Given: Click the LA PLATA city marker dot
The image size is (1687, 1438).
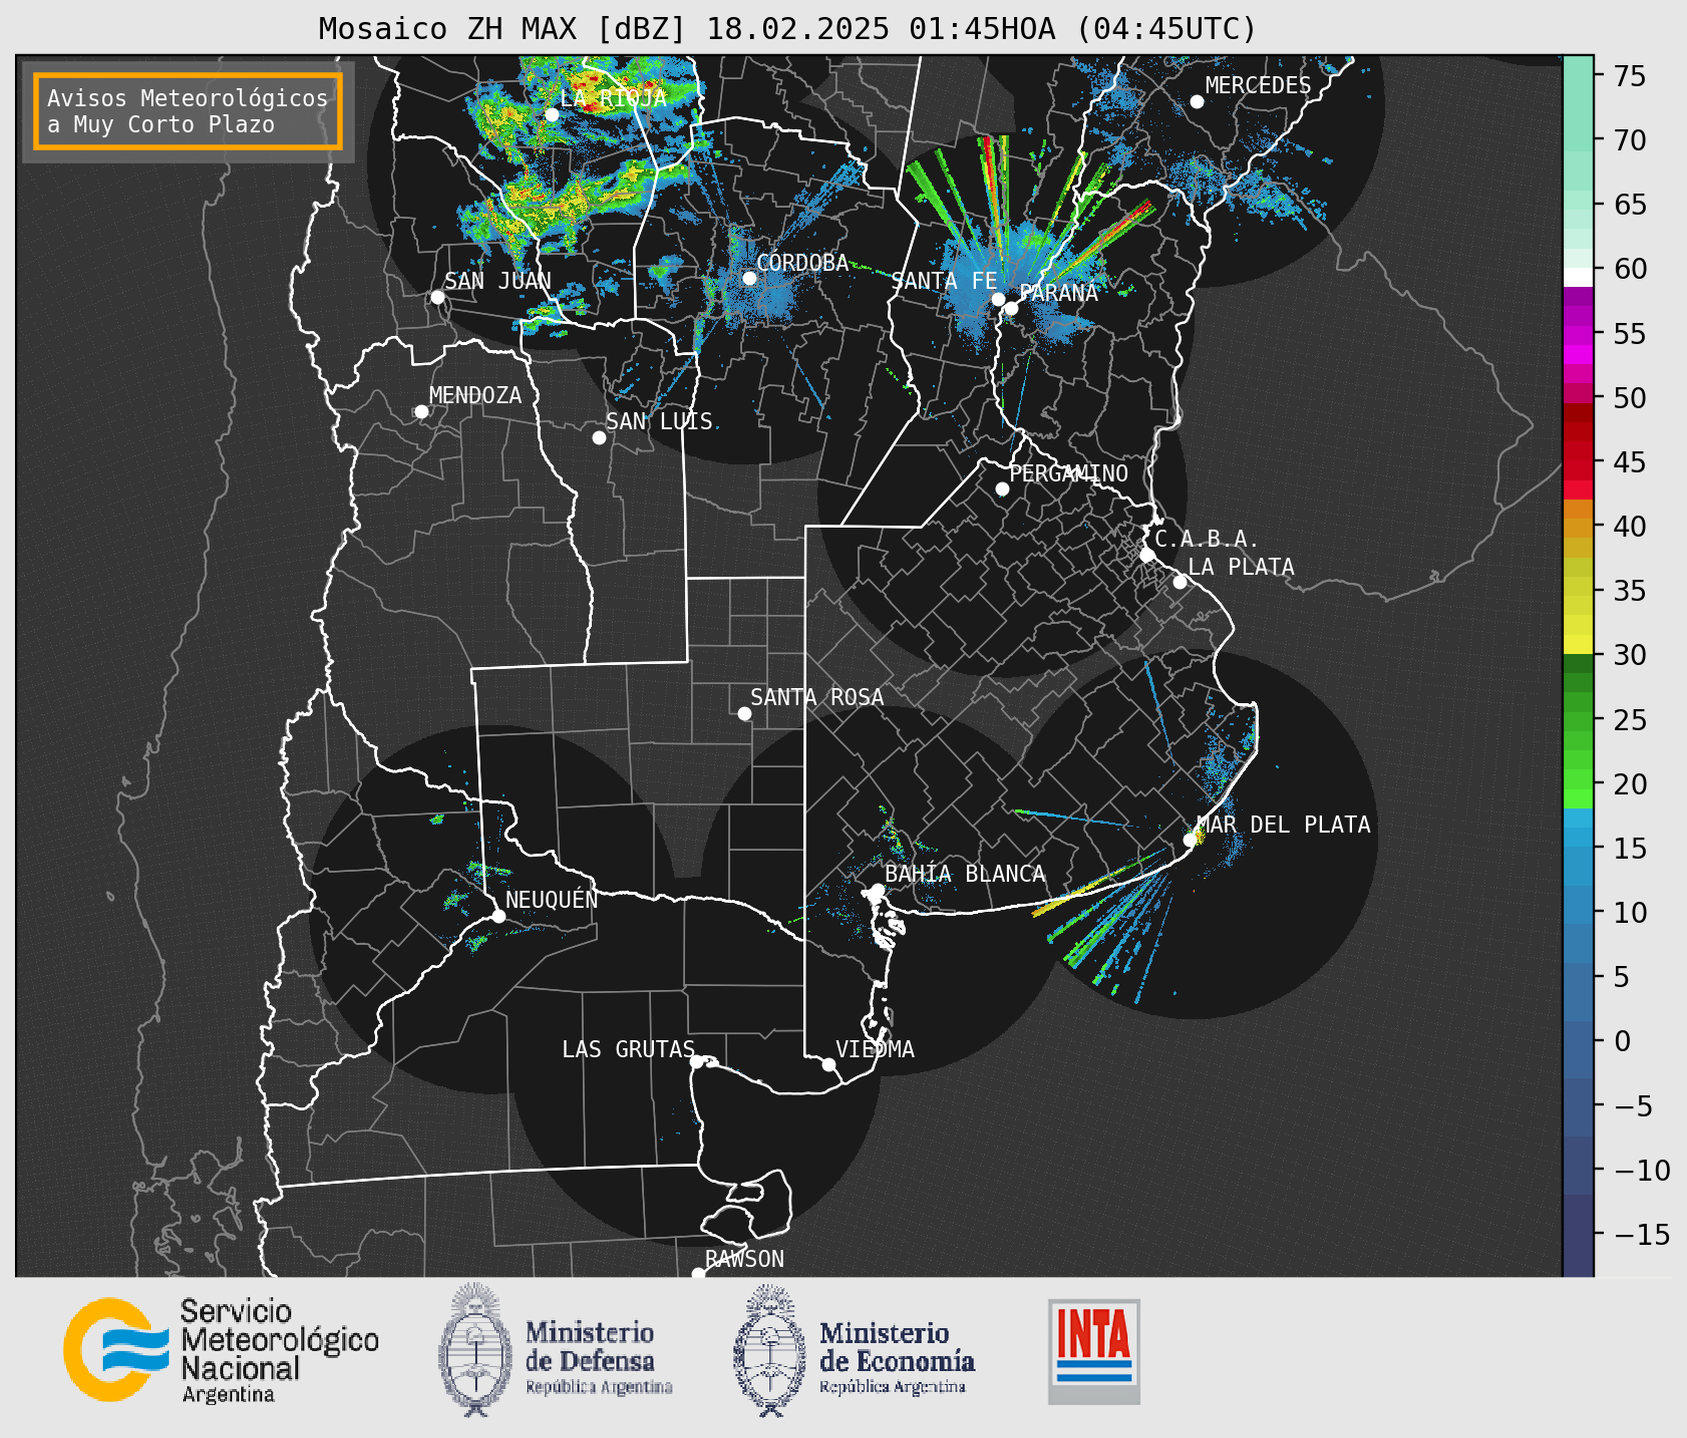Looking at the screenshot, I should pyautogui.click(x=1180, y=582).
